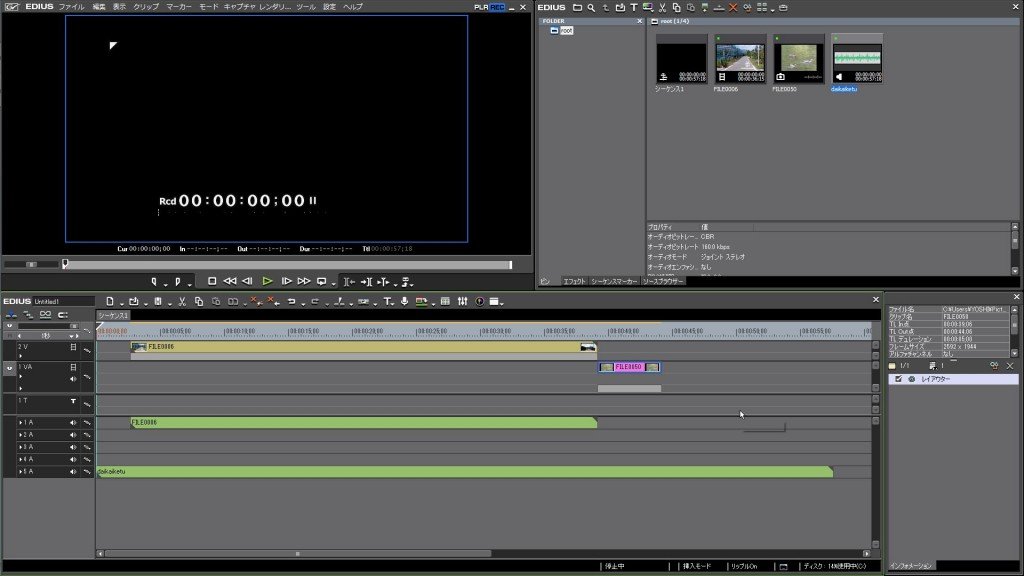1024x576 pixels.
Task: Select the FILE0050 thumbnail in the Bin
Action: click(x=799, y=59)
